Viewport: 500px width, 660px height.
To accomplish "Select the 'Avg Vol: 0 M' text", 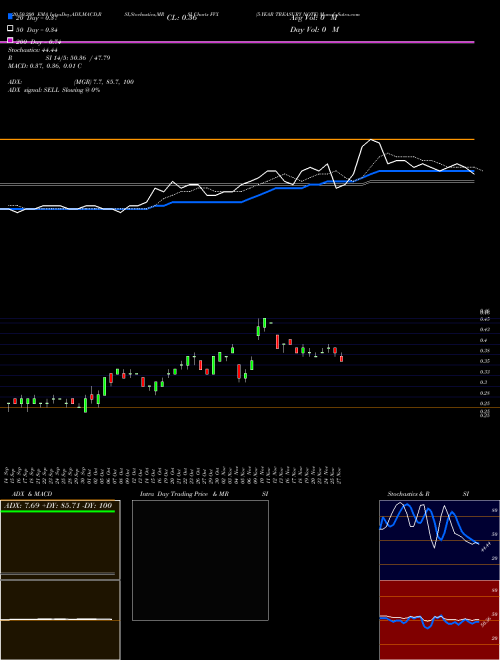I will [x=314, y=18].
